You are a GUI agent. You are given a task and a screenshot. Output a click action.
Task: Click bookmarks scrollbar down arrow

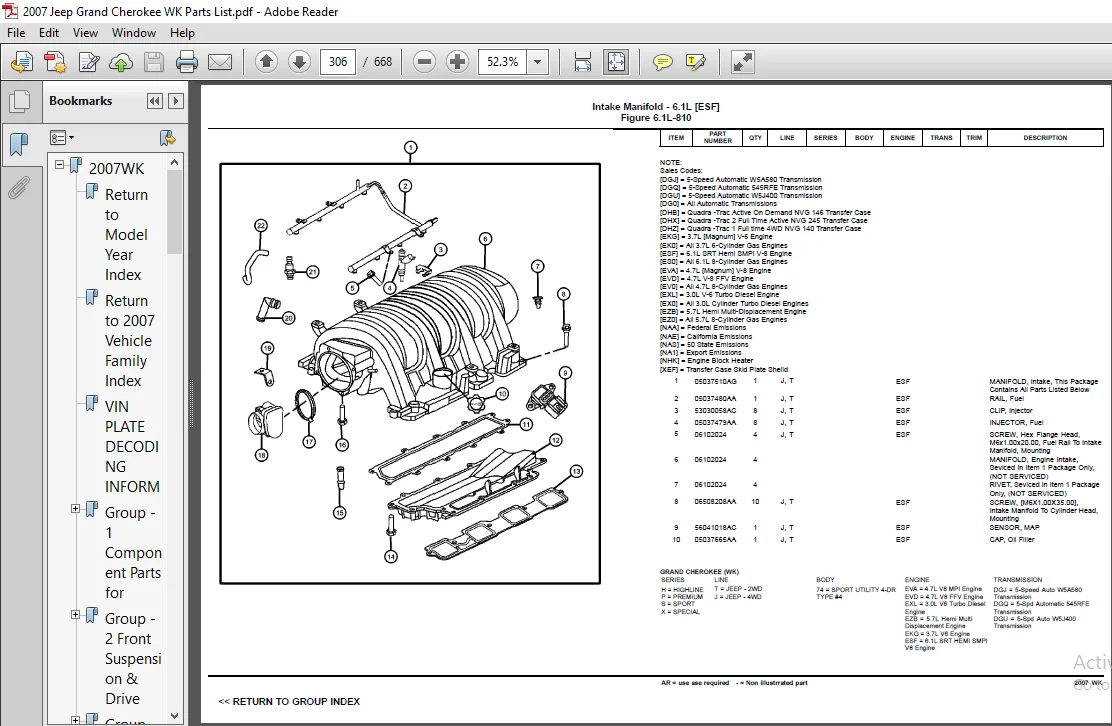click(174, 716)
